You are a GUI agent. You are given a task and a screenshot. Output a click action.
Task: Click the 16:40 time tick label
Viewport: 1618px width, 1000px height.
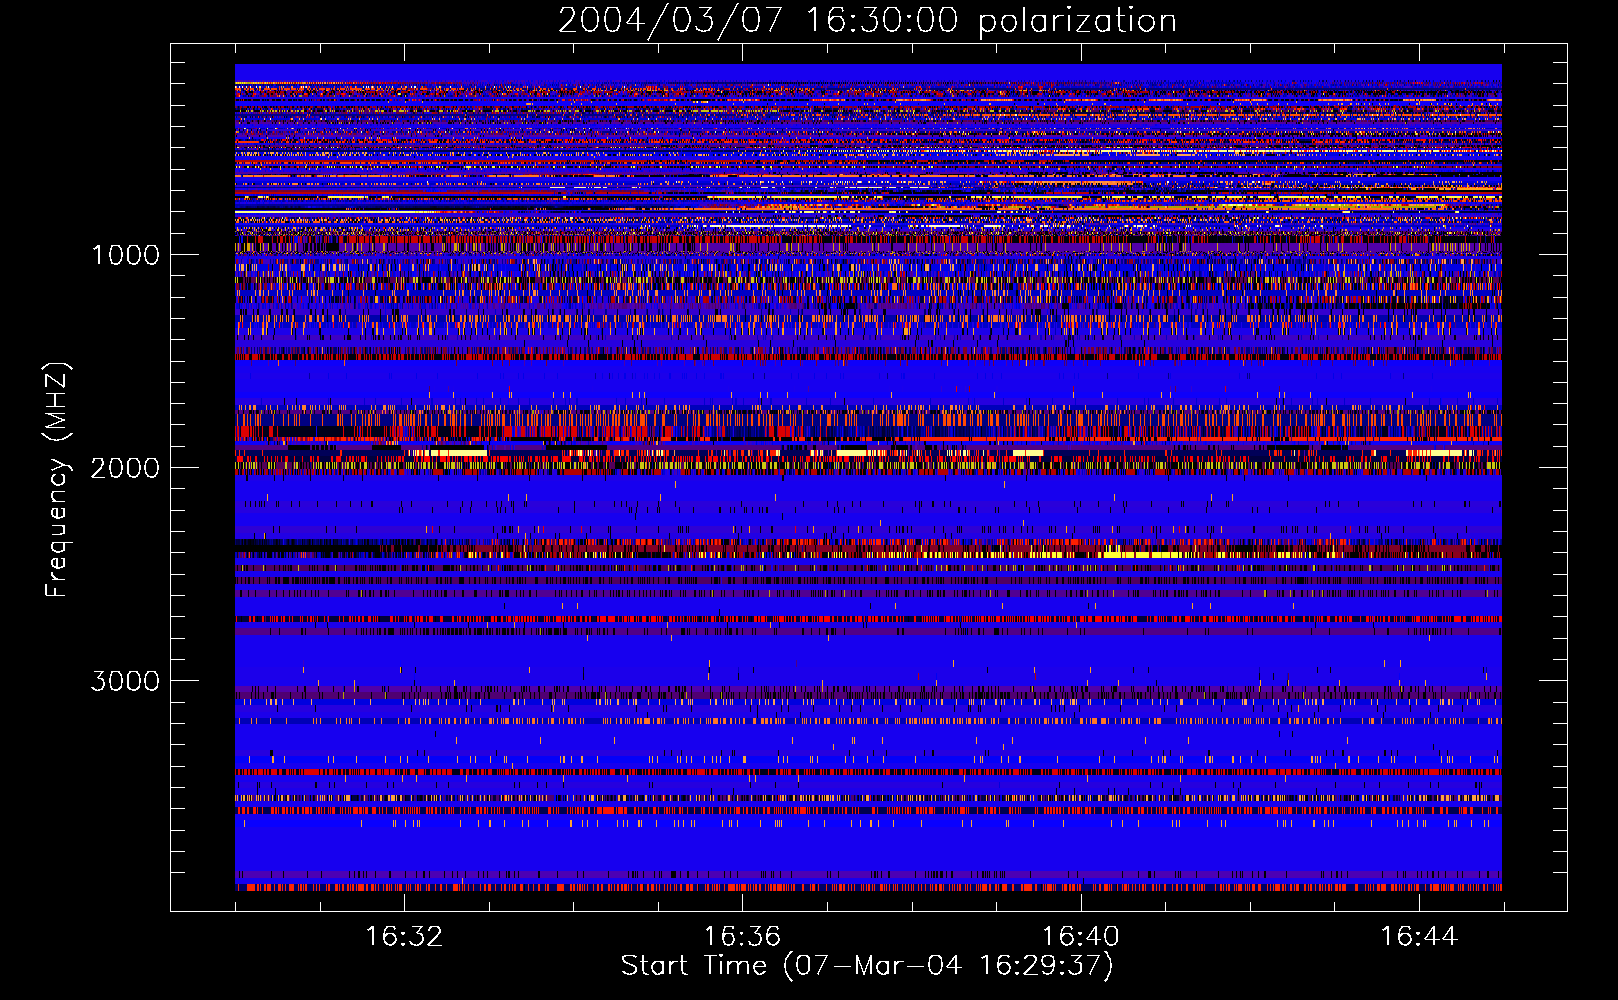1080,937
